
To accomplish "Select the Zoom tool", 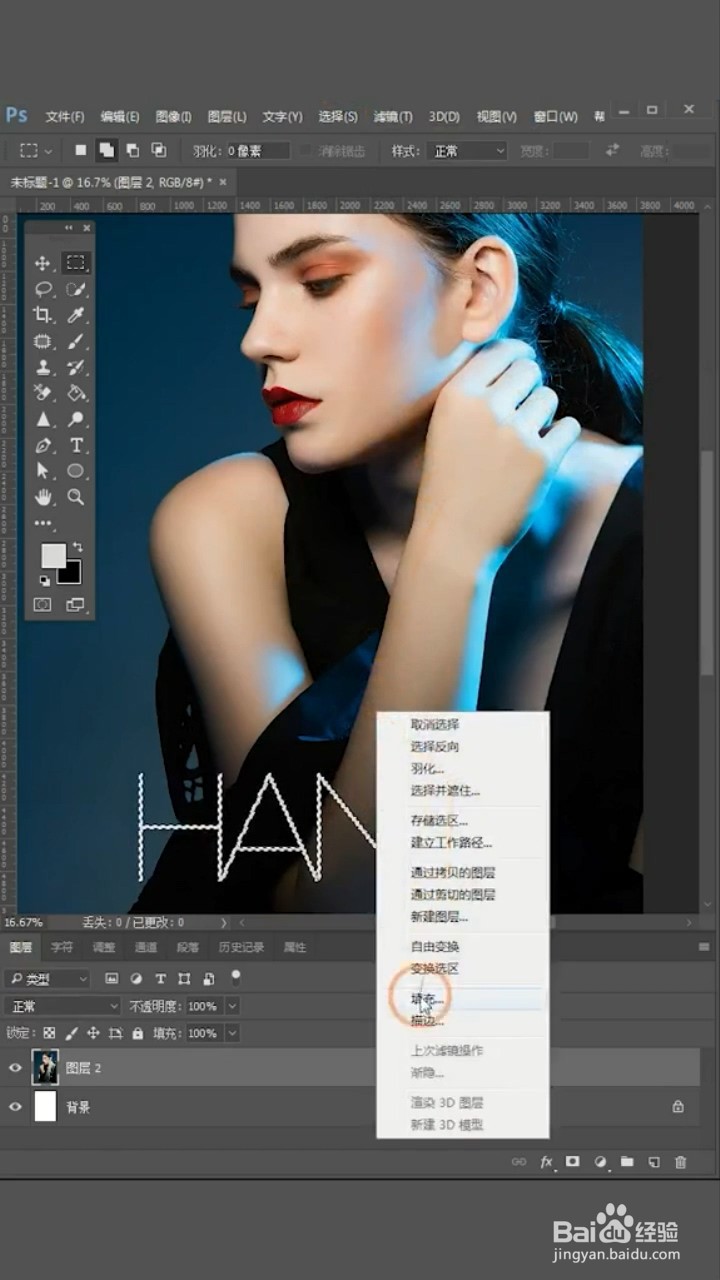I will tap(75, 497).
